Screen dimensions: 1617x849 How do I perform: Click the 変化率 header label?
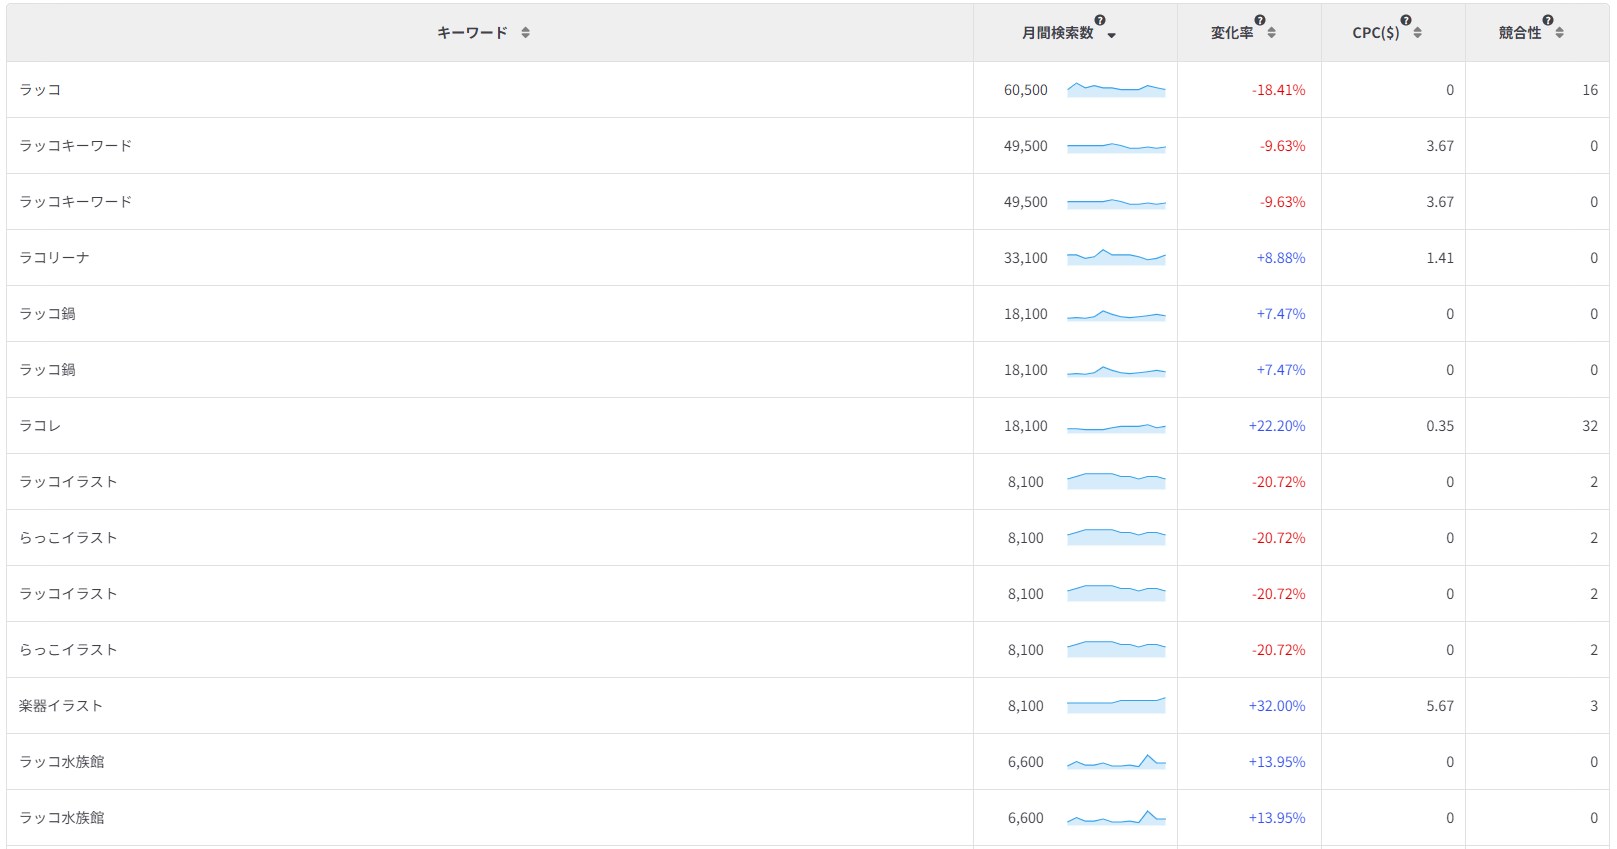1232,33
